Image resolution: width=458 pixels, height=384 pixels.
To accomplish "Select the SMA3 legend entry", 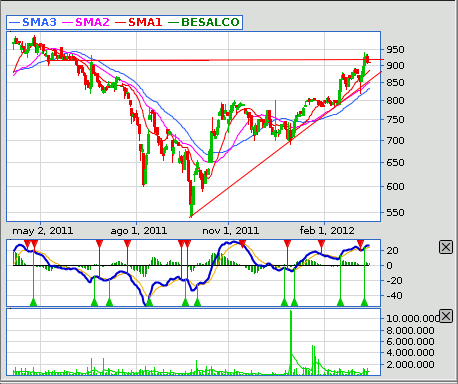I will point(33,22).
